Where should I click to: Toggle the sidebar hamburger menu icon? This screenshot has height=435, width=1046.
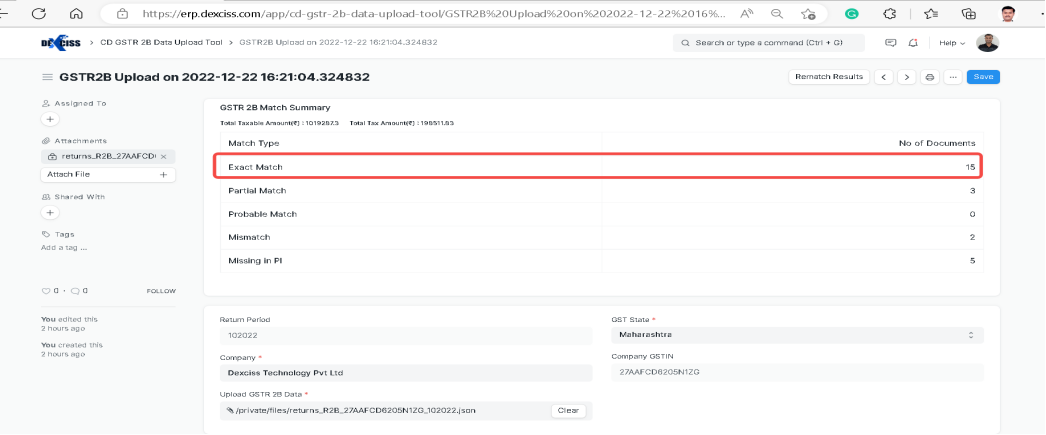pos(46,77)
